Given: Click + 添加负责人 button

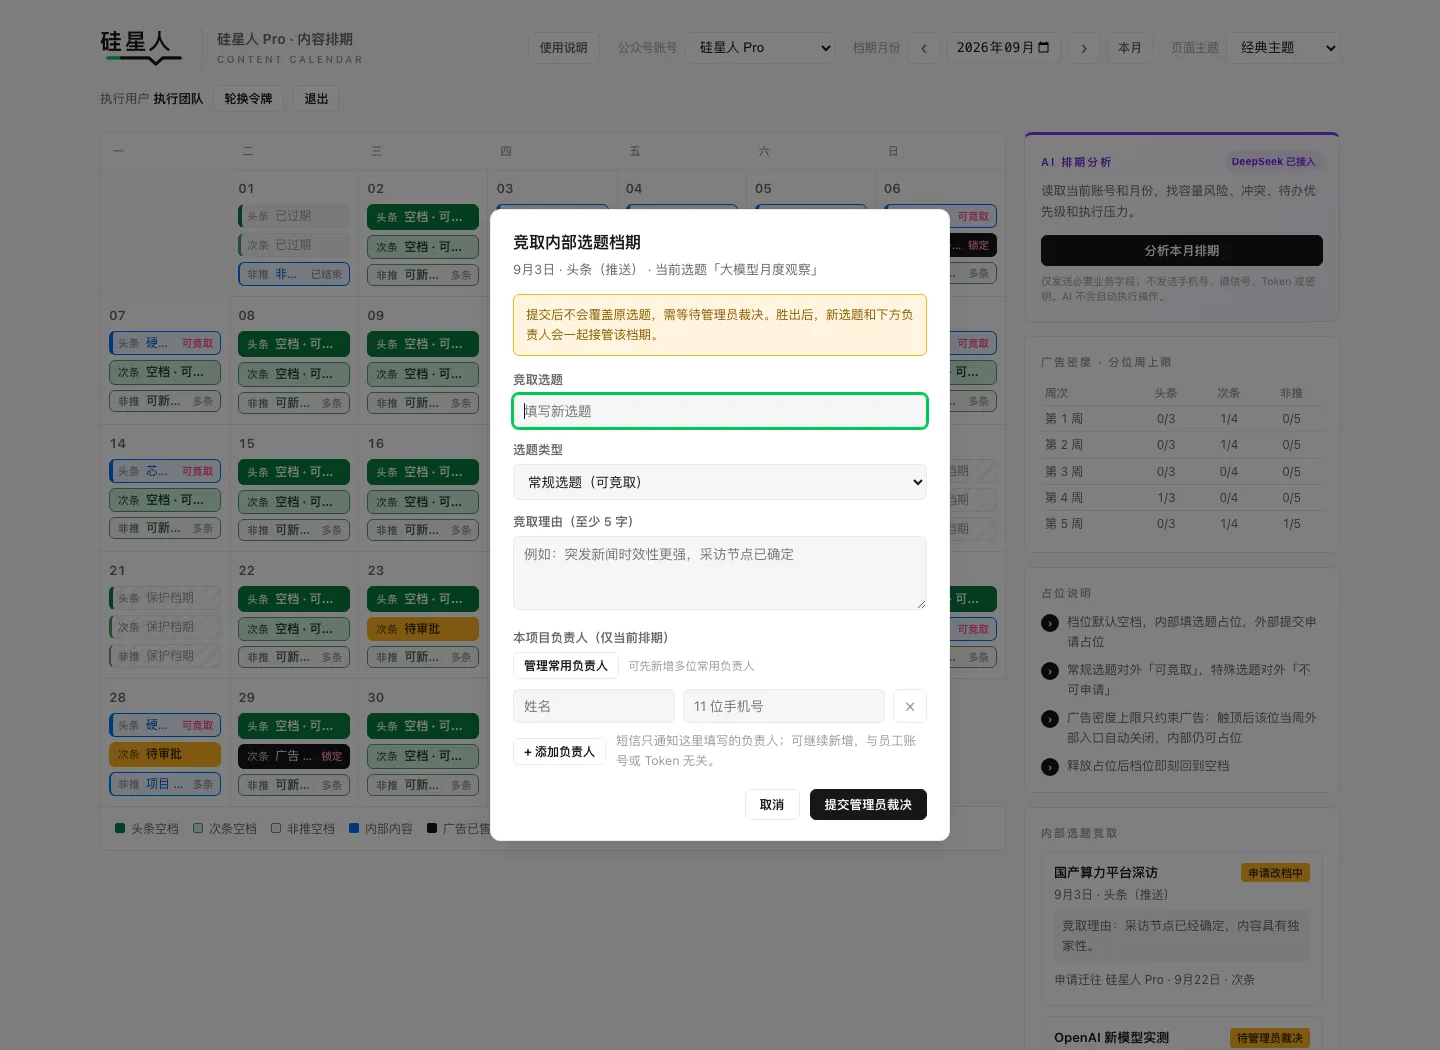Looking at the screenshot, I should pos(559,752).
